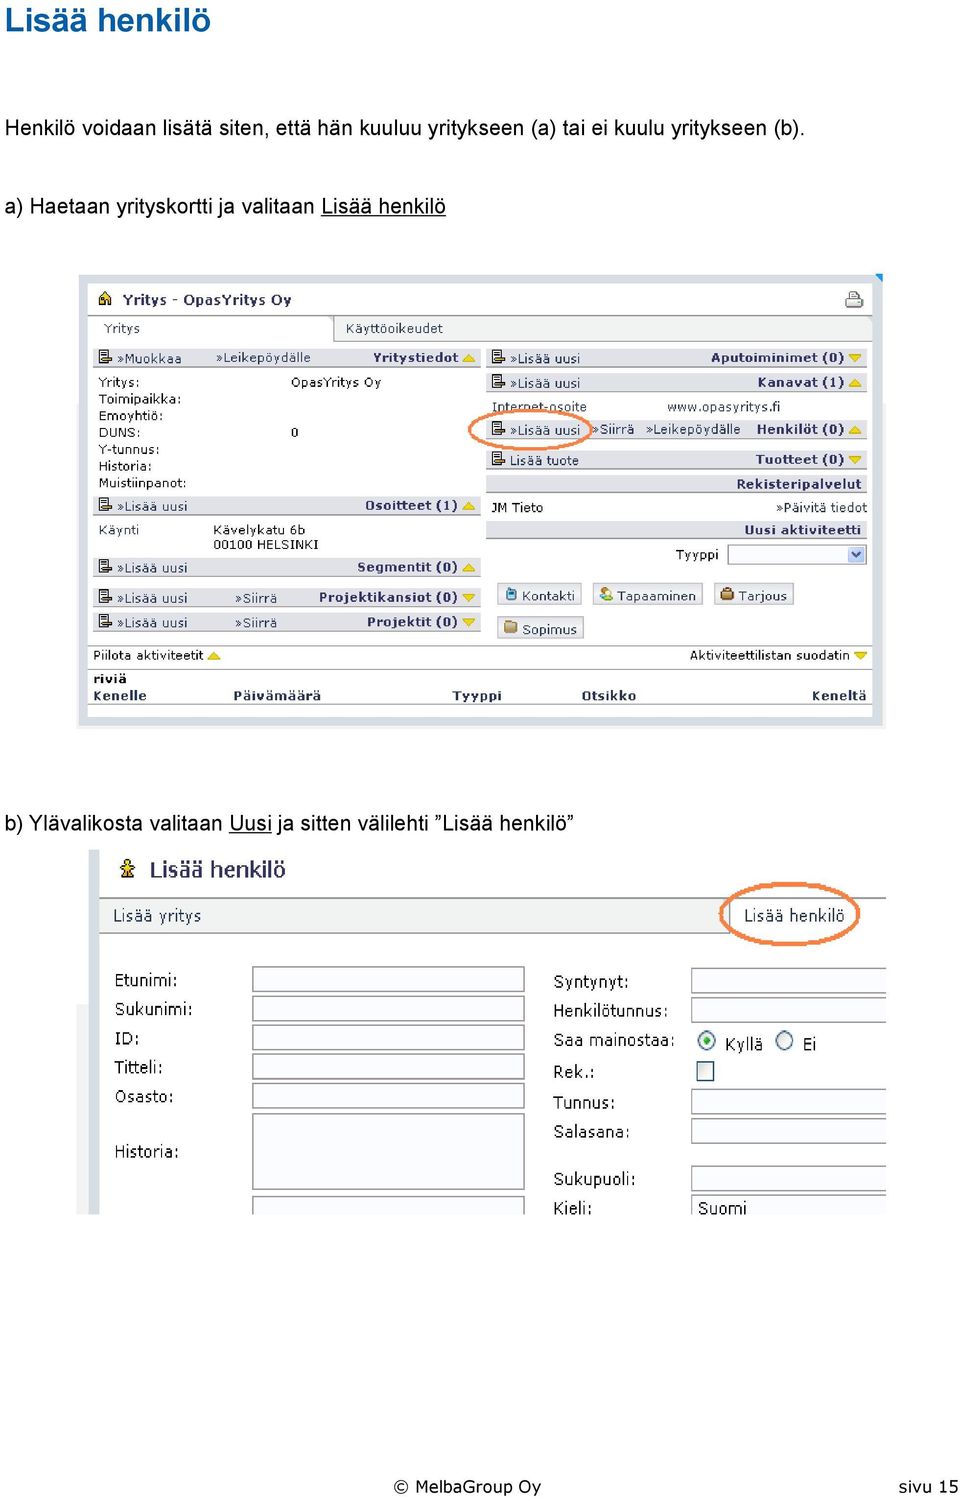Click the Kontakti button

pos(539,595)
